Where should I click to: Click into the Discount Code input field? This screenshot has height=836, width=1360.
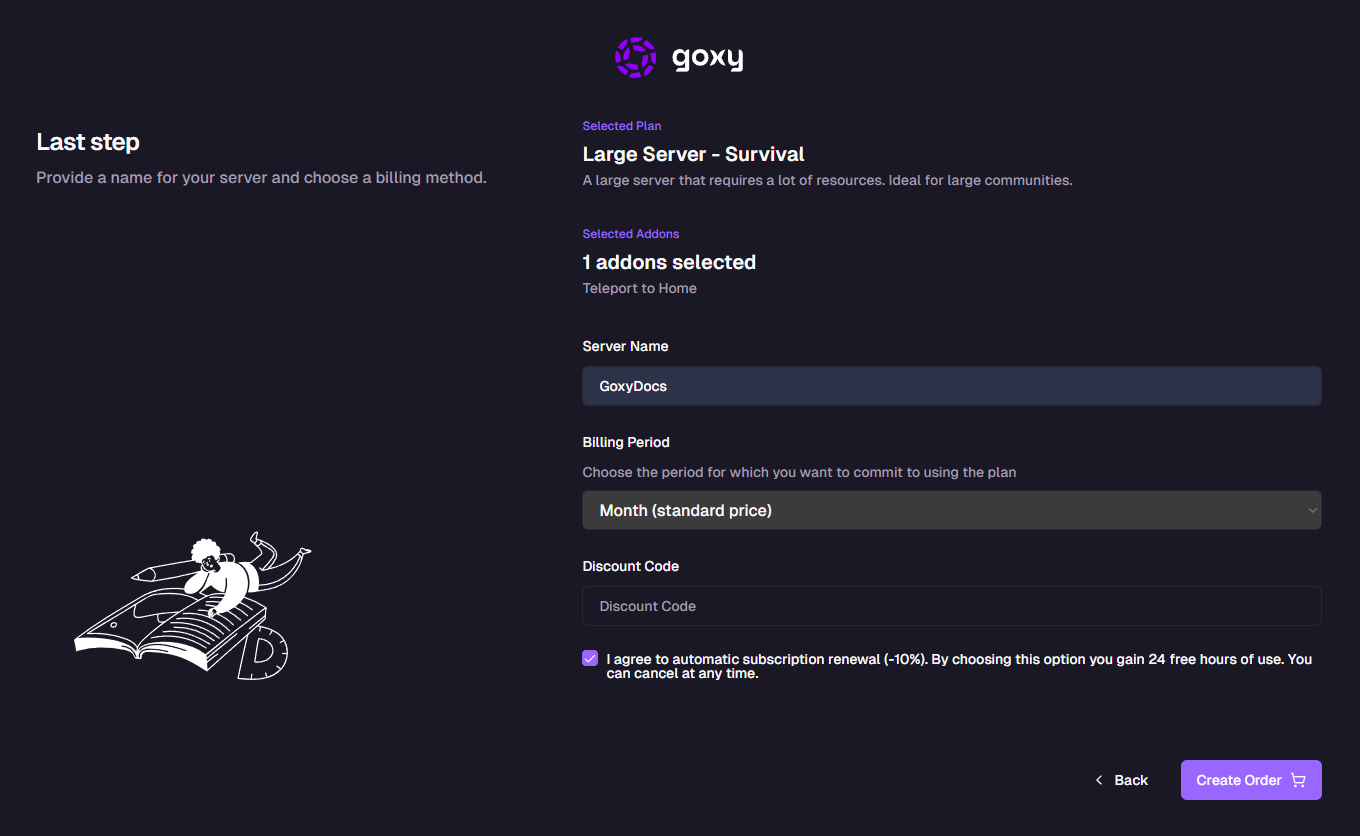pyautogui.click(x=952, y=606)
